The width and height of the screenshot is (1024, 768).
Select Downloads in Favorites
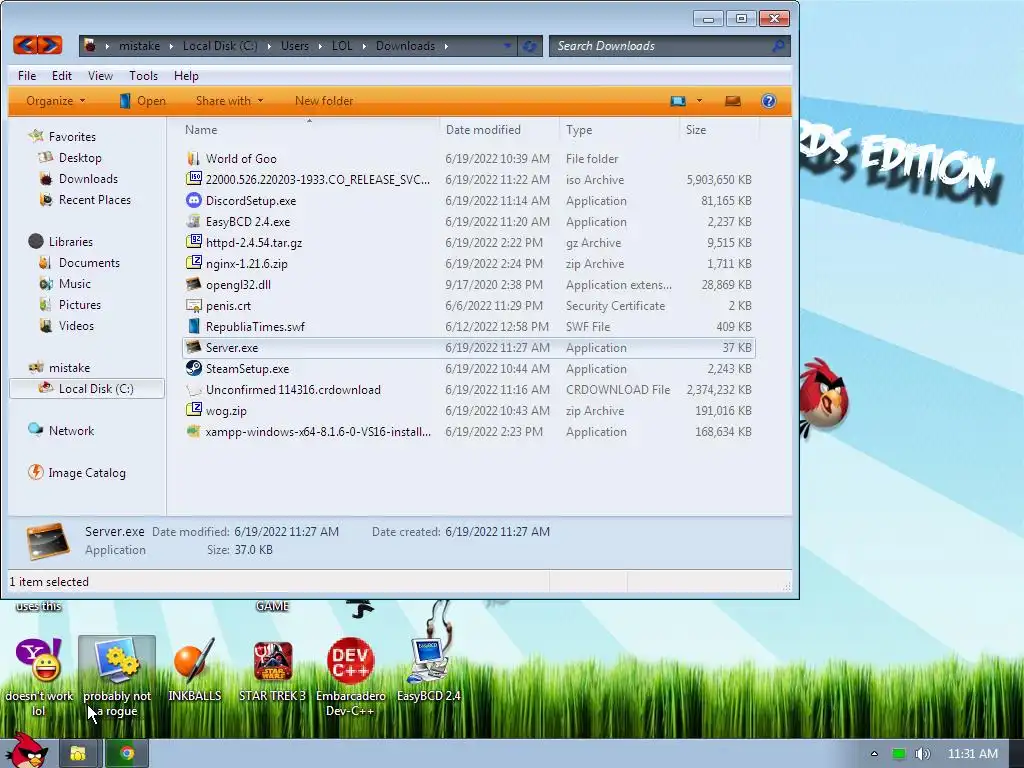88,178
